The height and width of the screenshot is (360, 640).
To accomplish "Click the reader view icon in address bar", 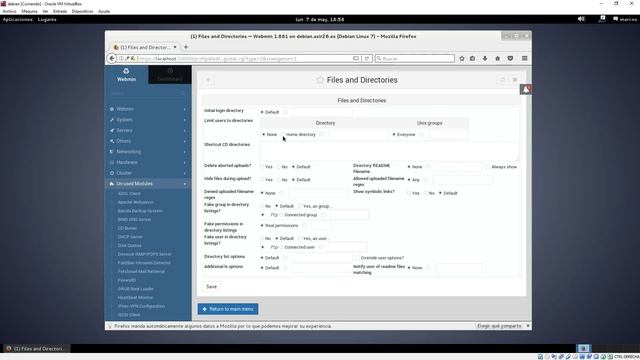I will pos(356,58).
